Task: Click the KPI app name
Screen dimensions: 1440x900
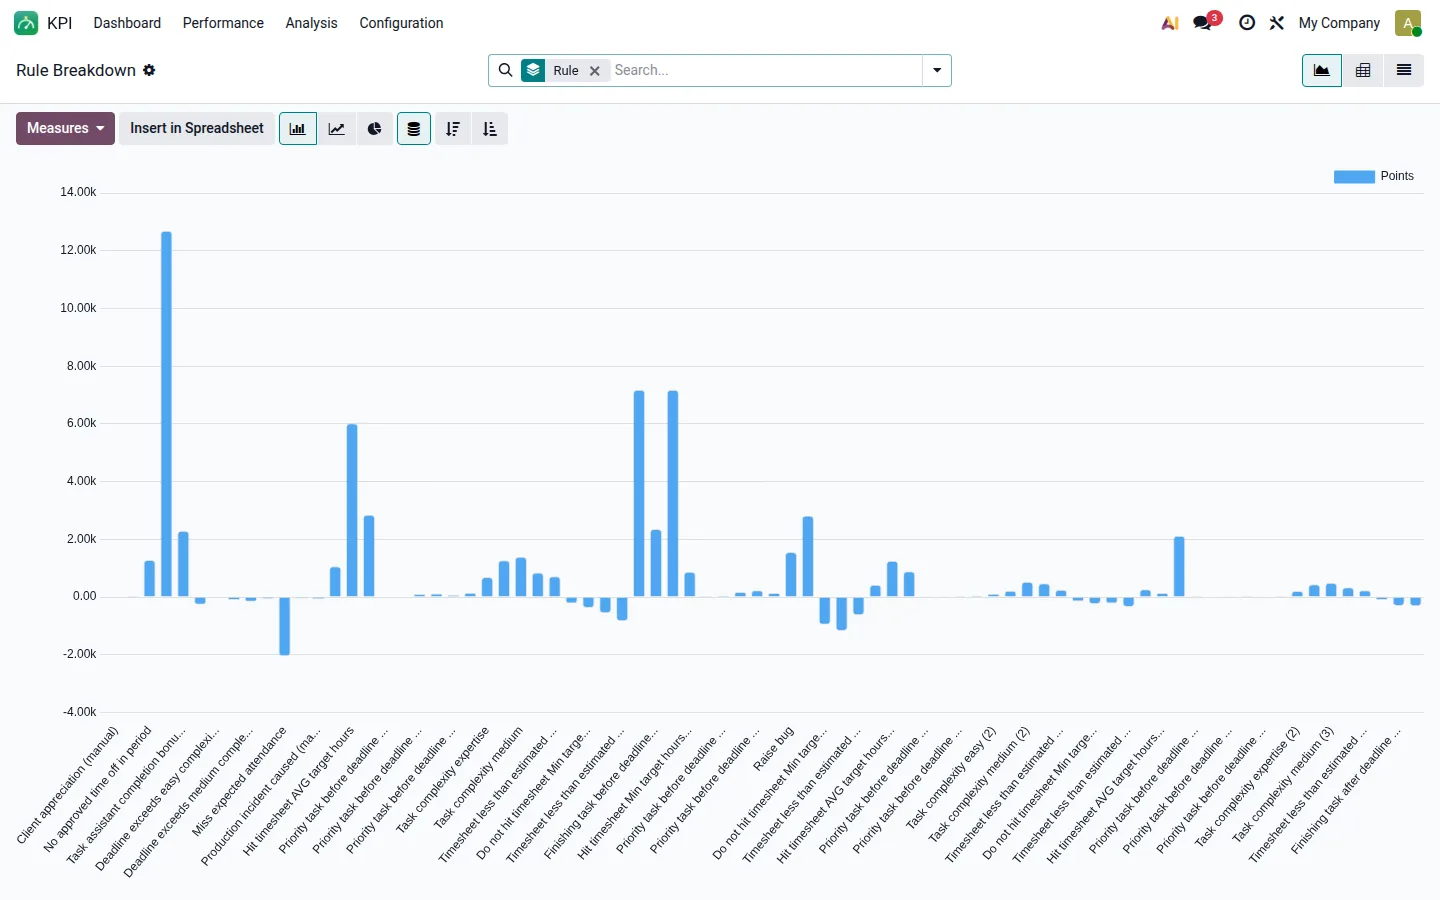Action: [60, 23]
